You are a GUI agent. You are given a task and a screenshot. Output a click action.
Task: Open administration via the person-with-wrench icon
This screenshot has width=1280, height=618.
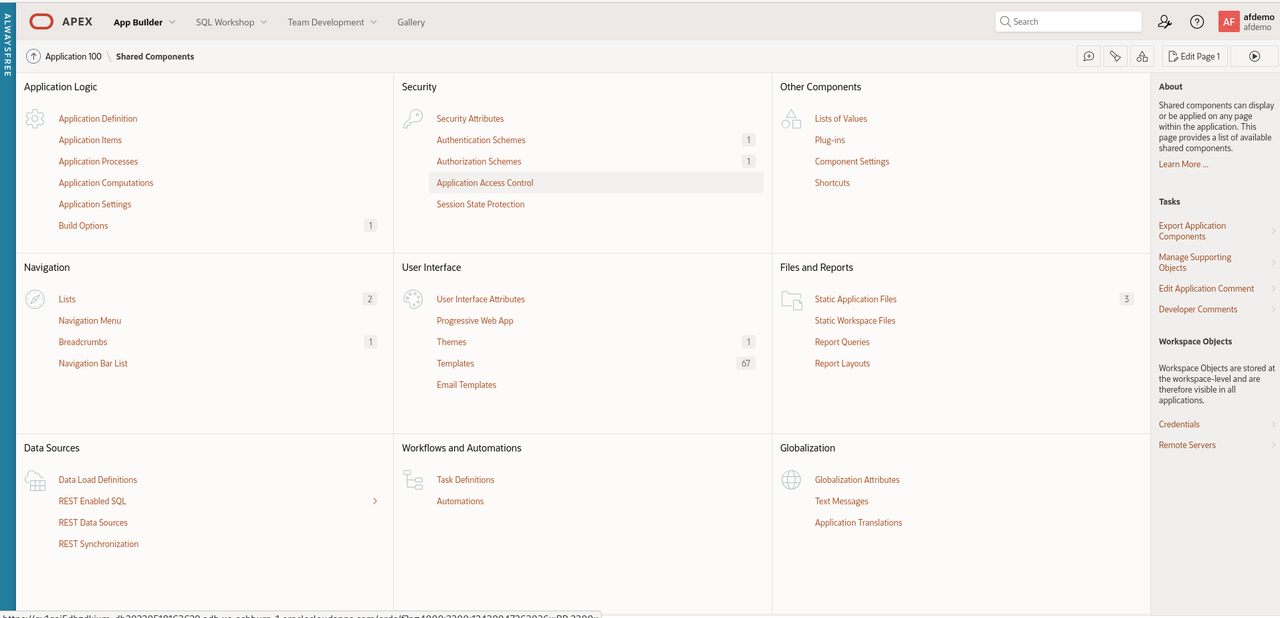[x=1164, y=21]
